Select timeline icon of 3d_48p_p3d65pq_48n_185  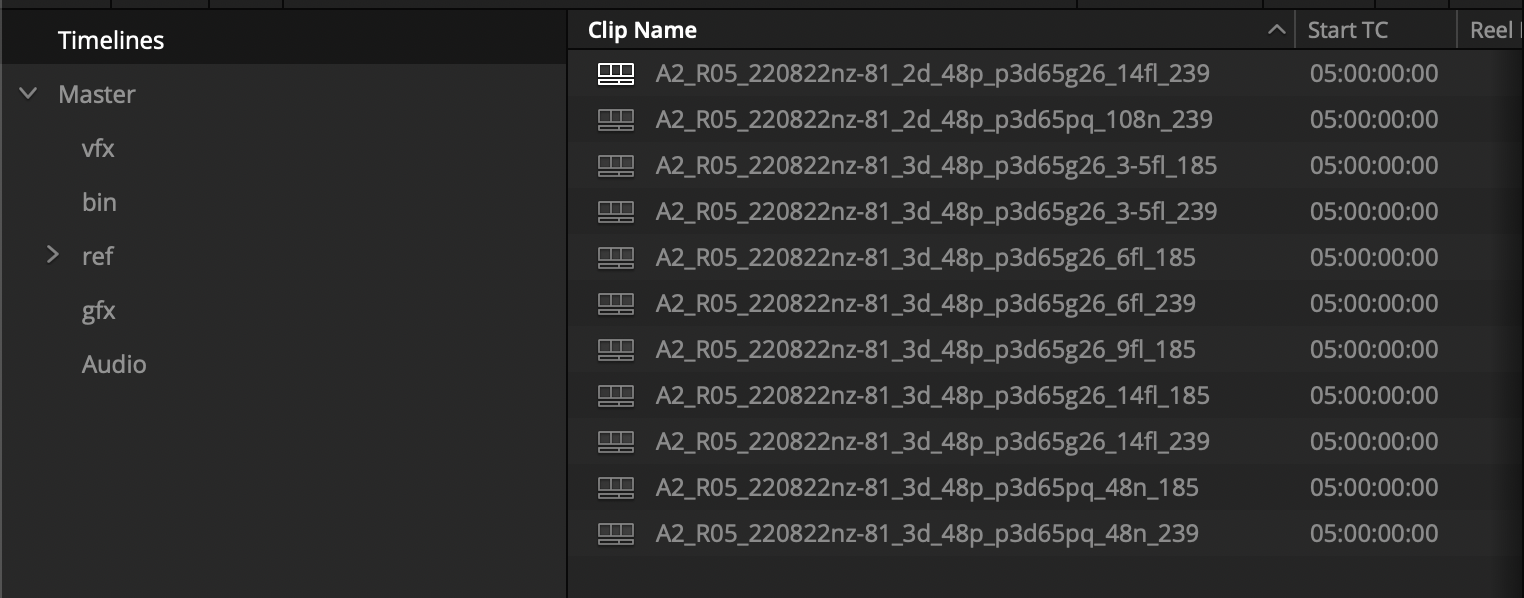tap(616, 487)
